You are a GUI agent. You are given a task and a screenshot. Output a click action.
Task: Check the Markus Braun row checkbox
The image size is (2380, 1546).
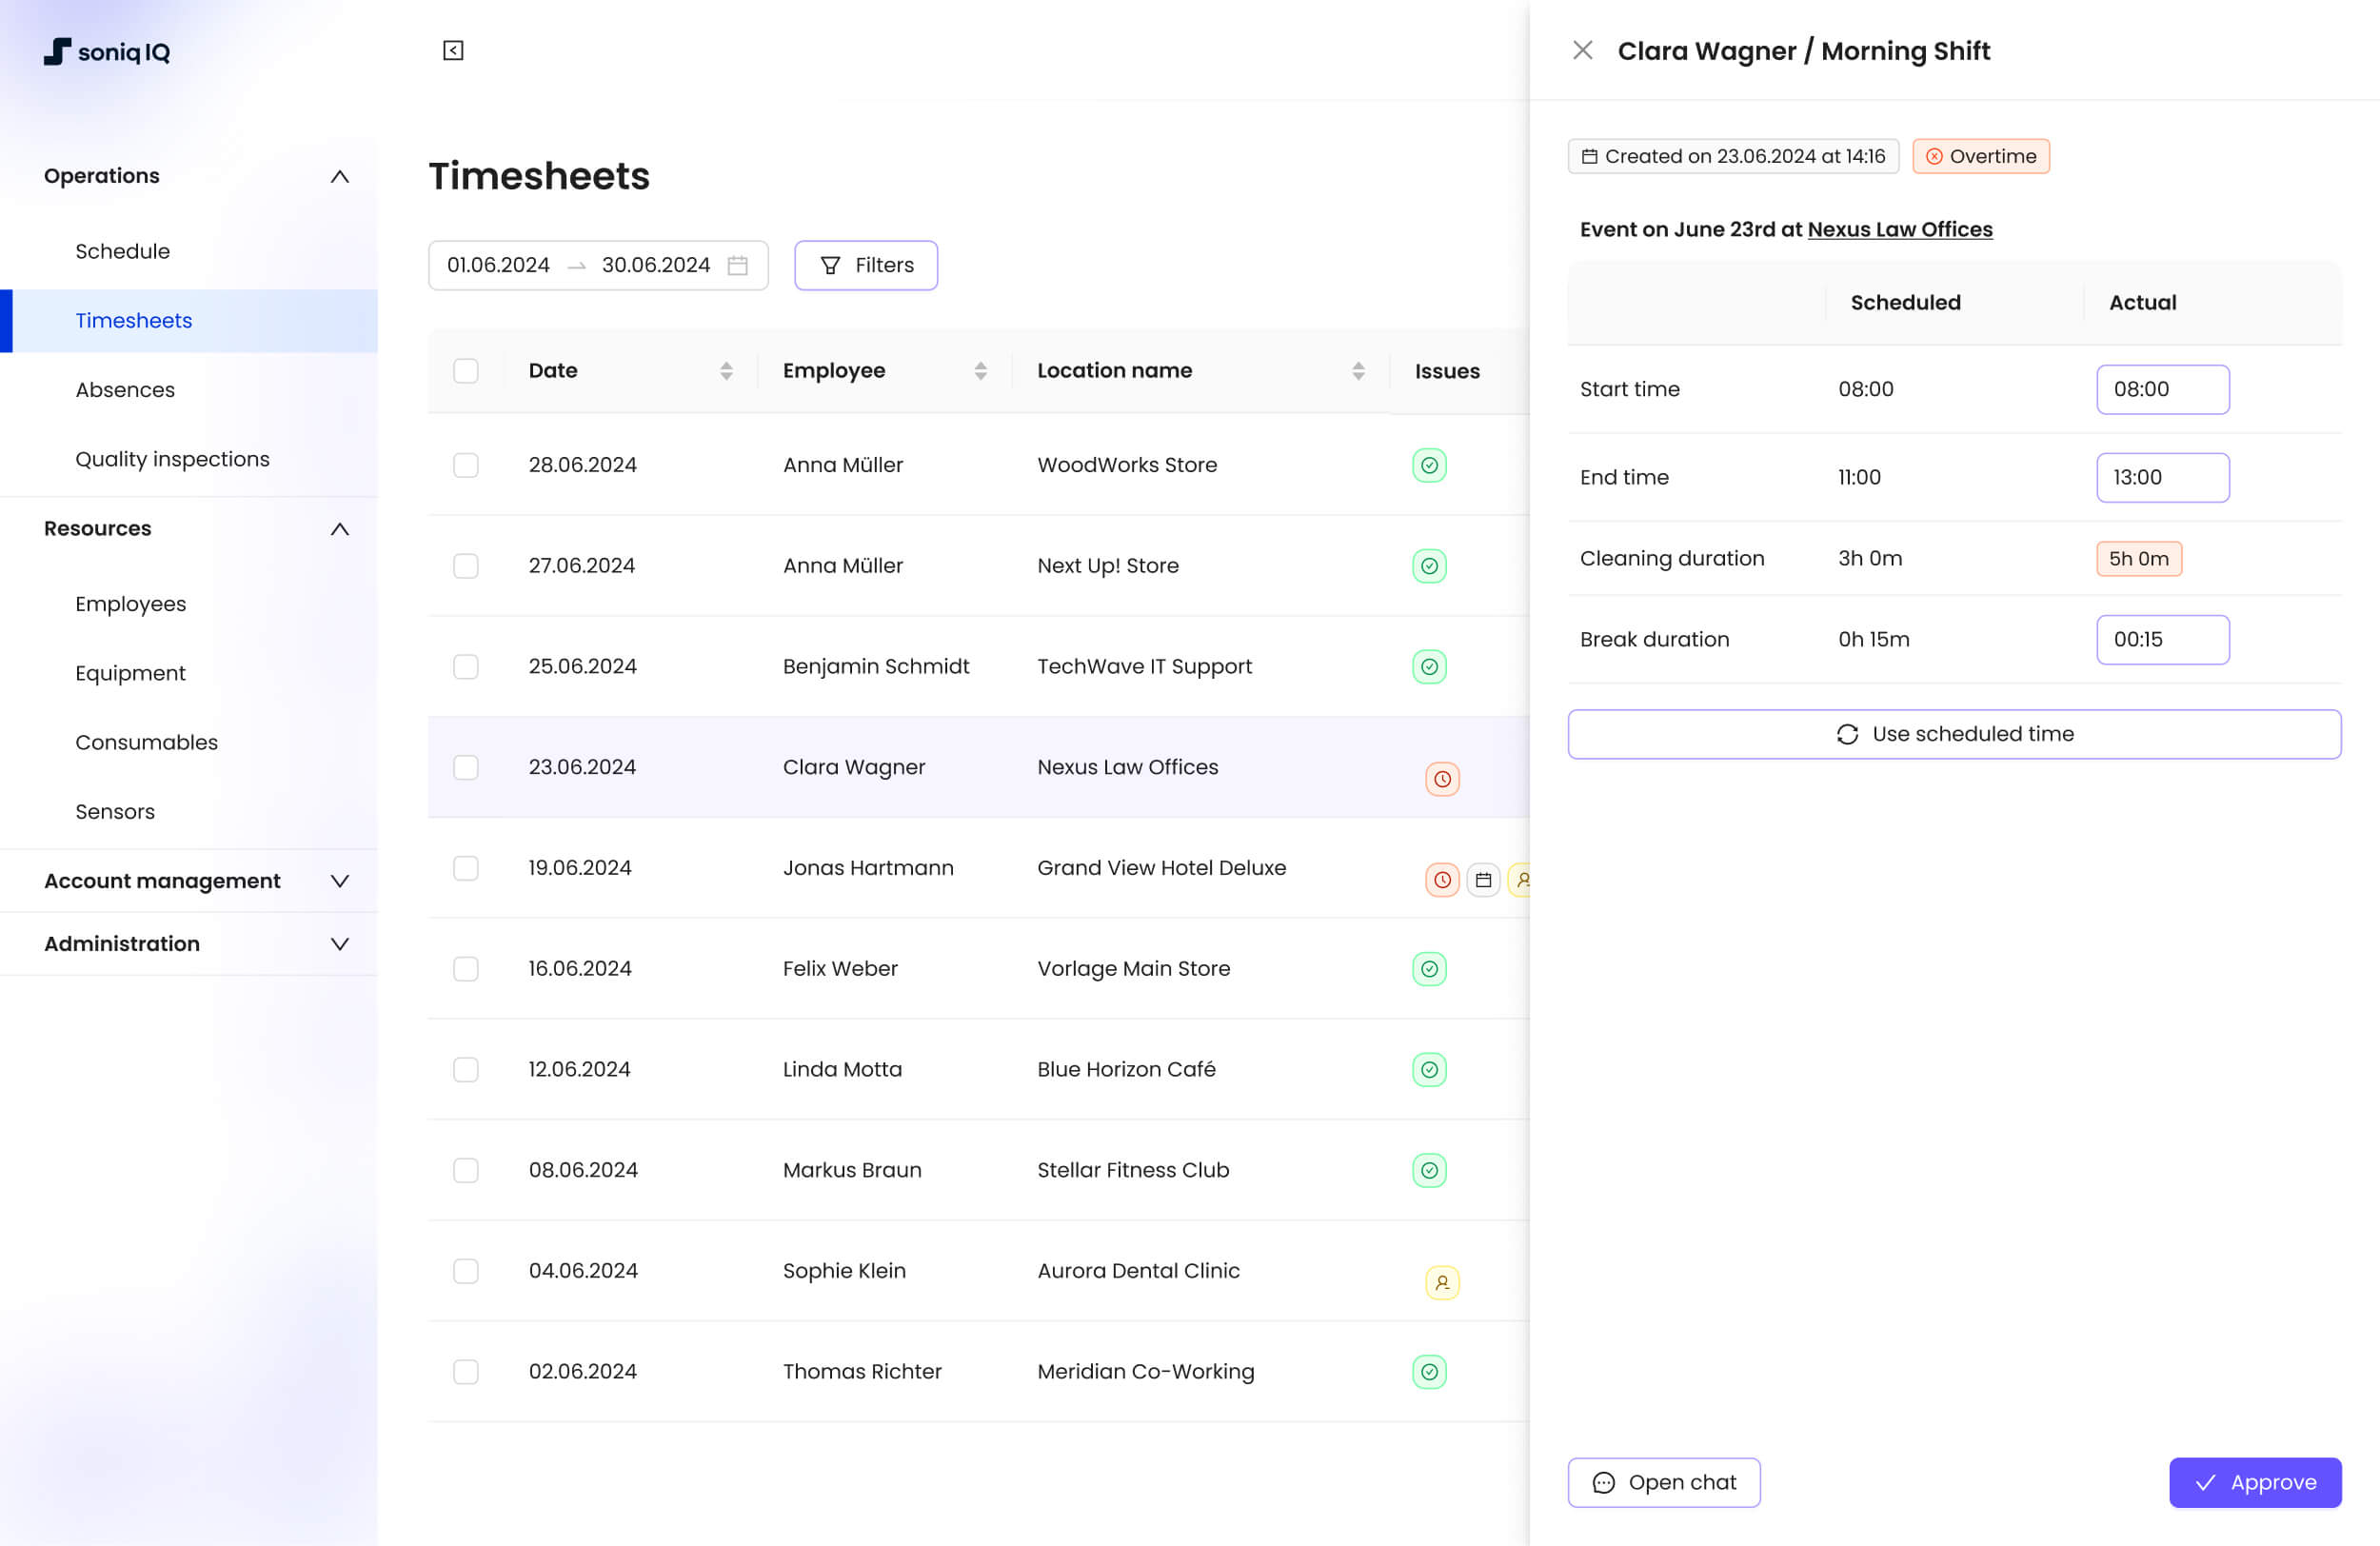466,1170
